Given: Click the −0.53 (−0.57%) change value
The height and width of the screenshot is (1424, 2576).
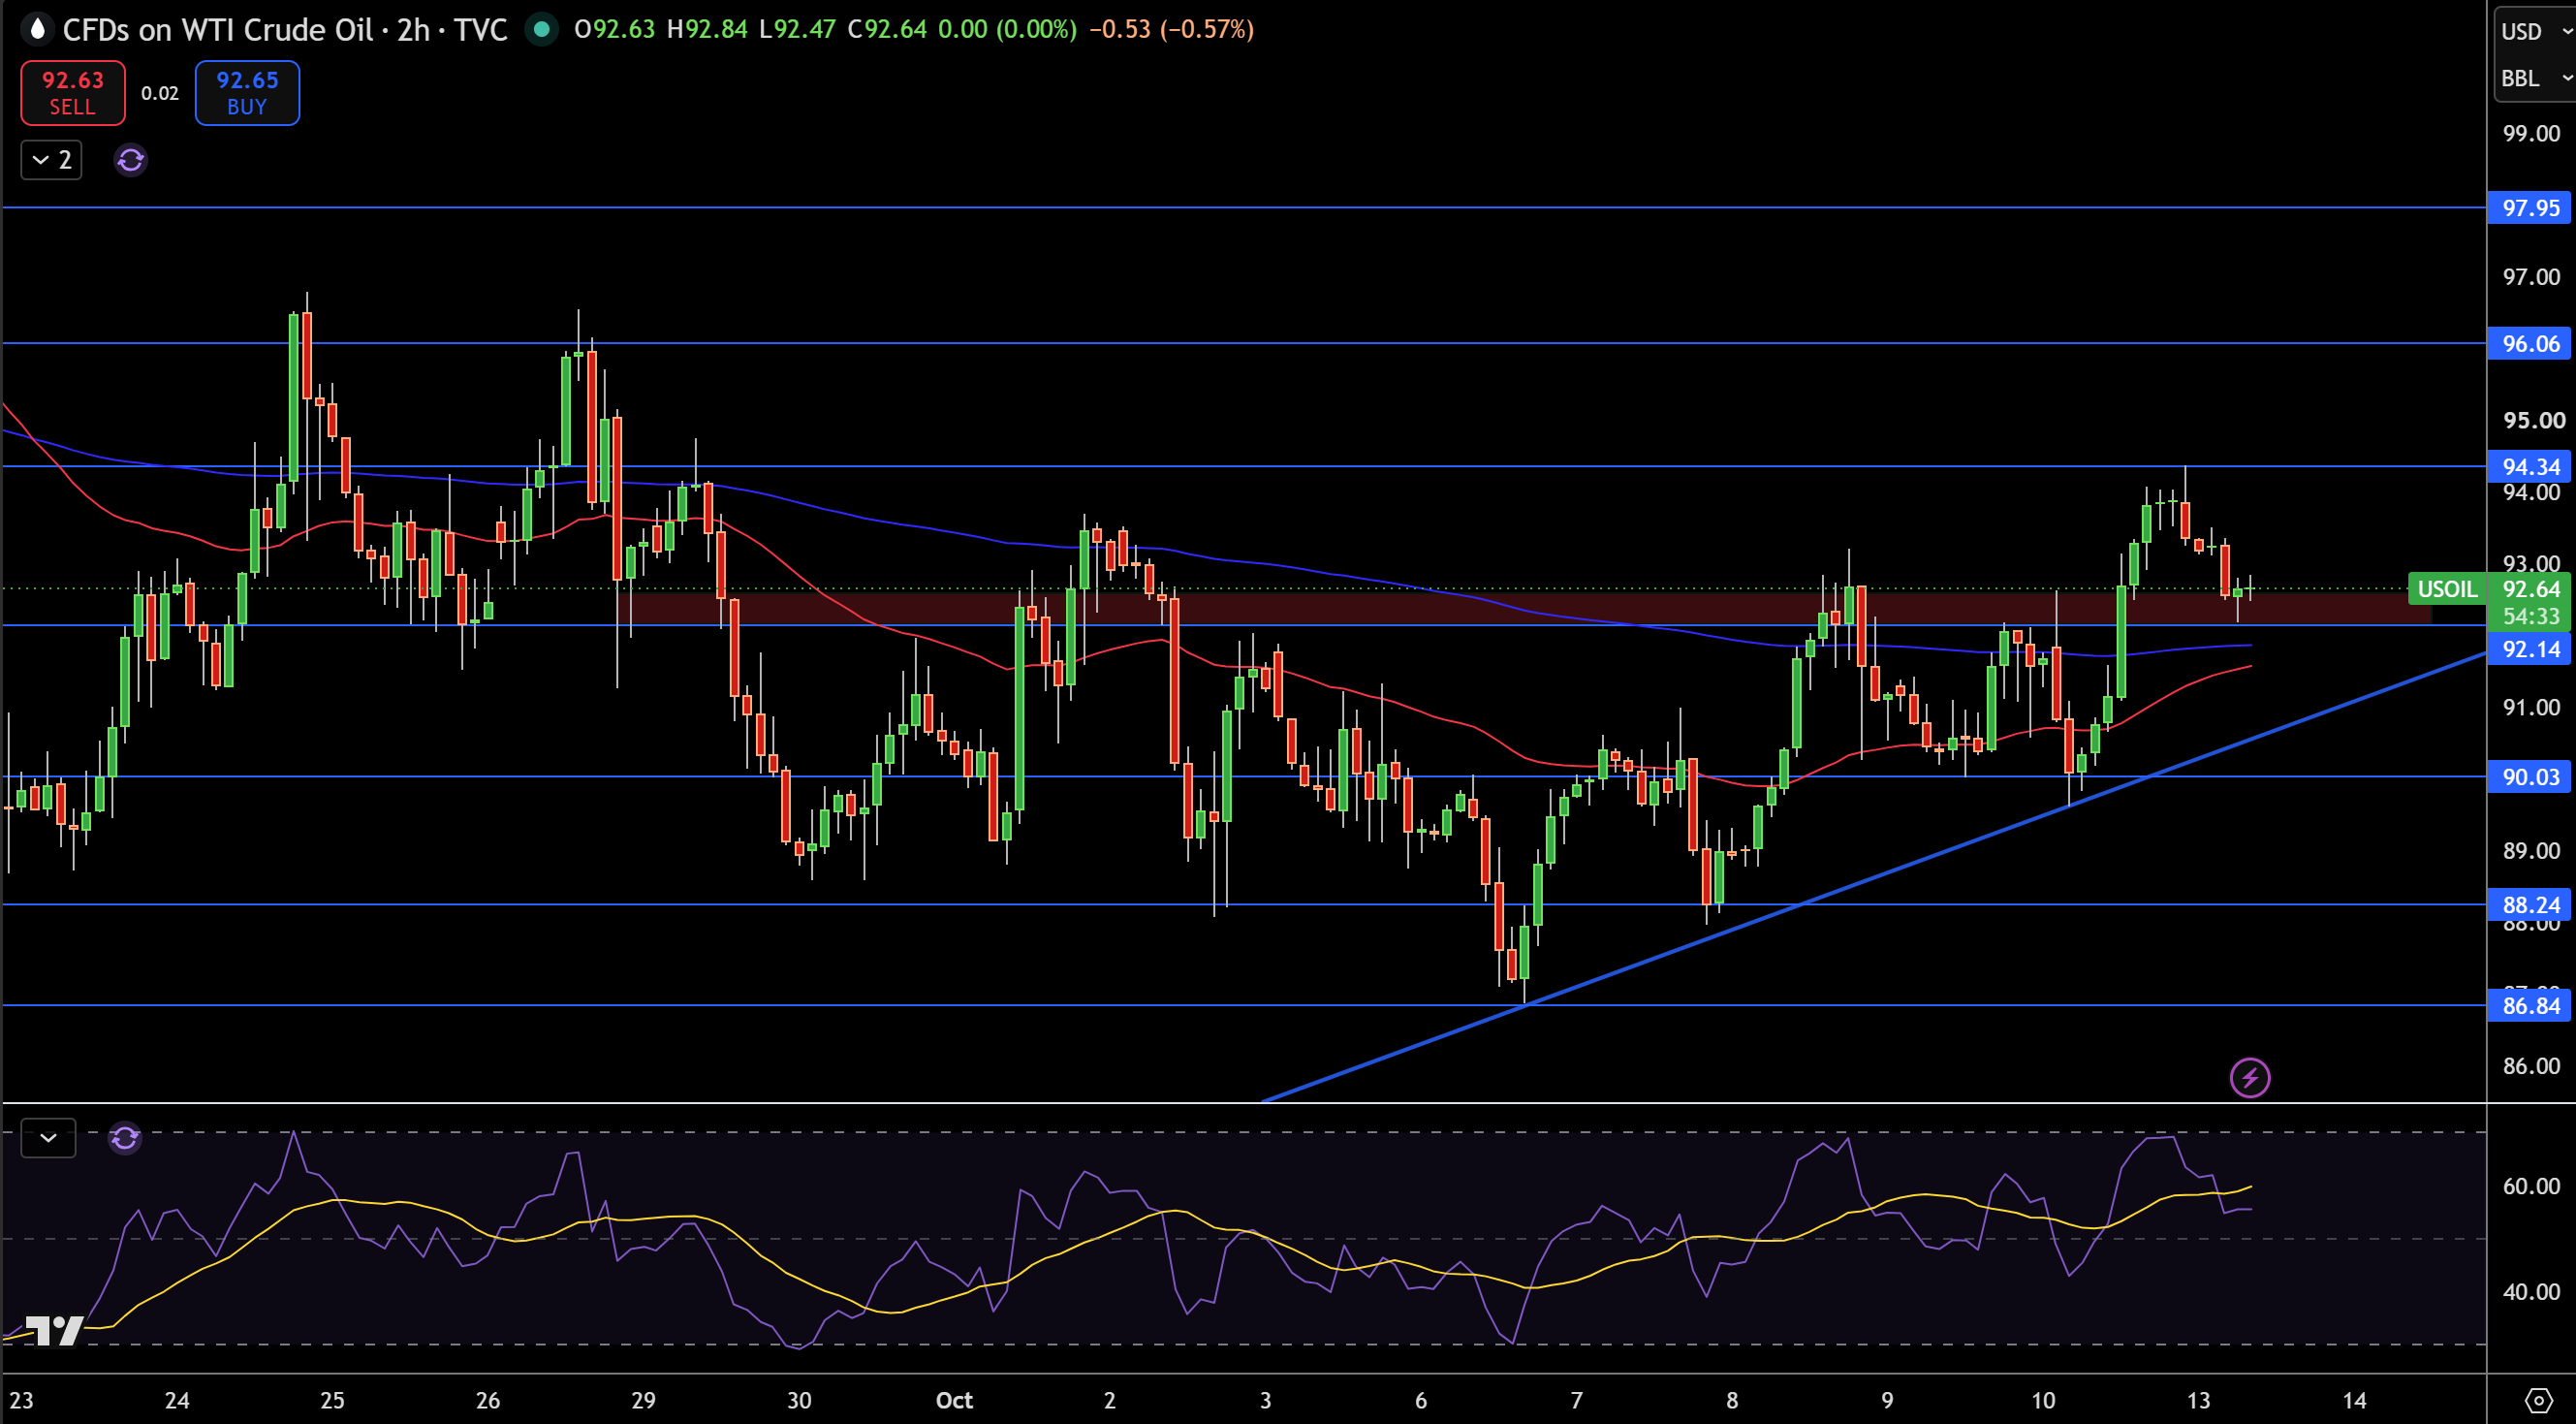Looking at the screenshot, I should (x=1171, y=29).
